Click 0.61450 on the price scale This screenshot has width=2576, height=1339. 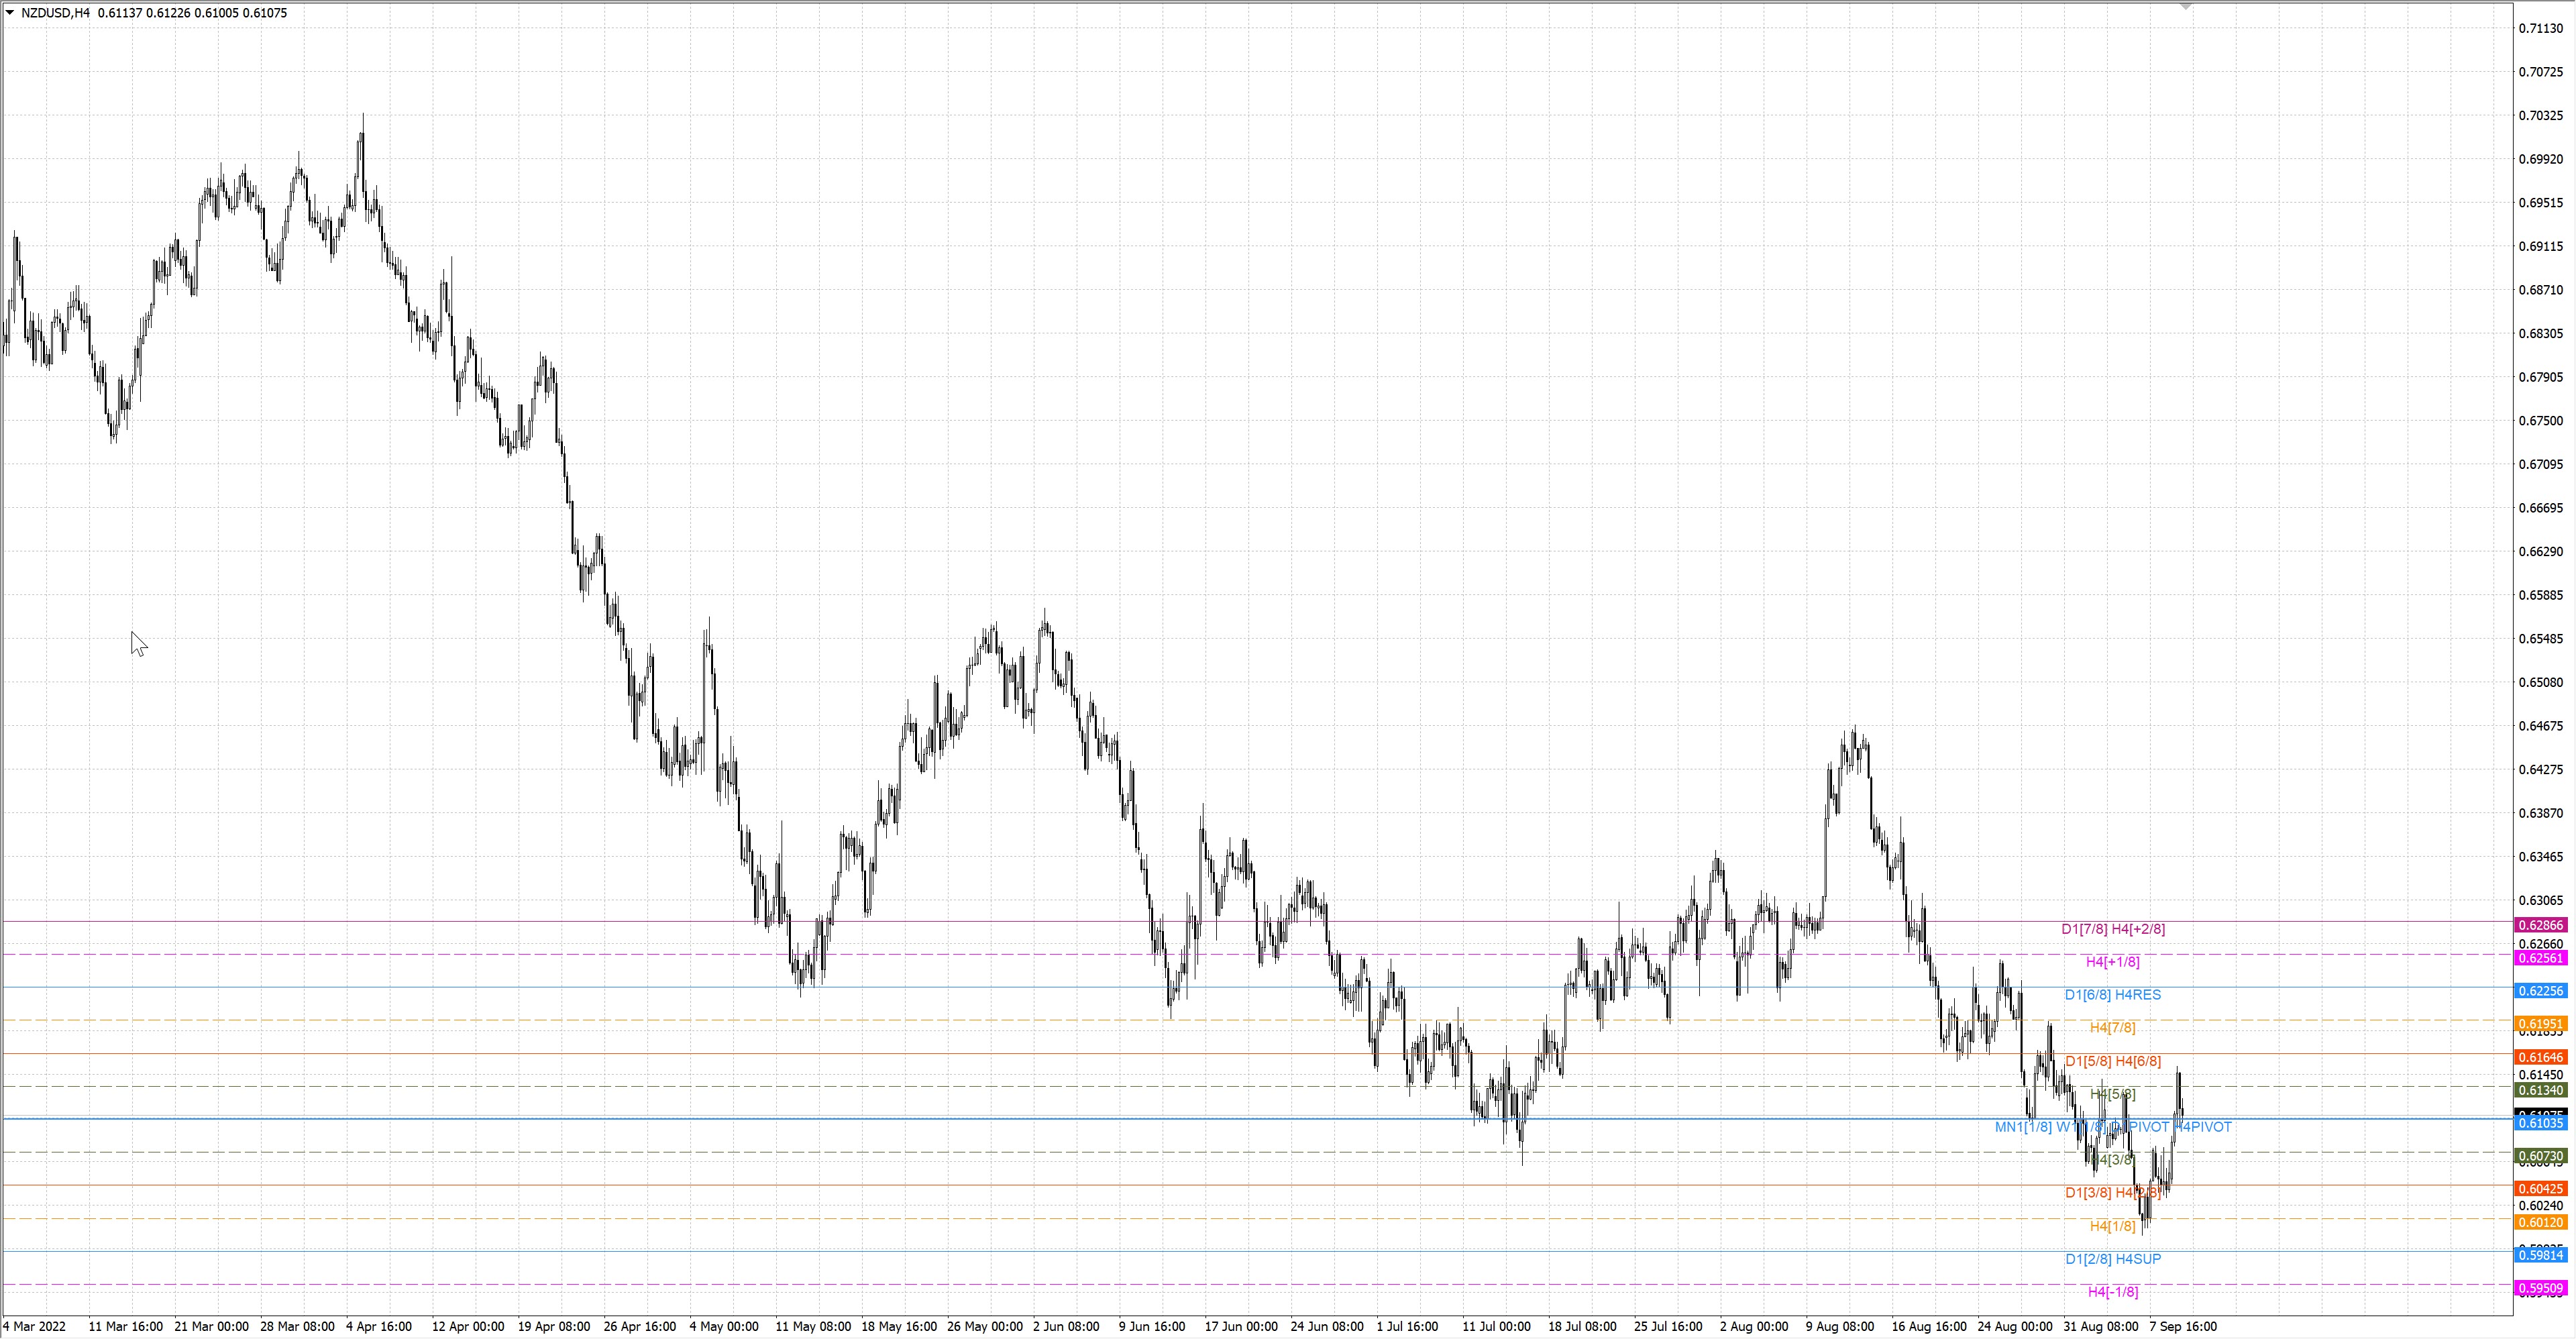click(2541, 1075)
